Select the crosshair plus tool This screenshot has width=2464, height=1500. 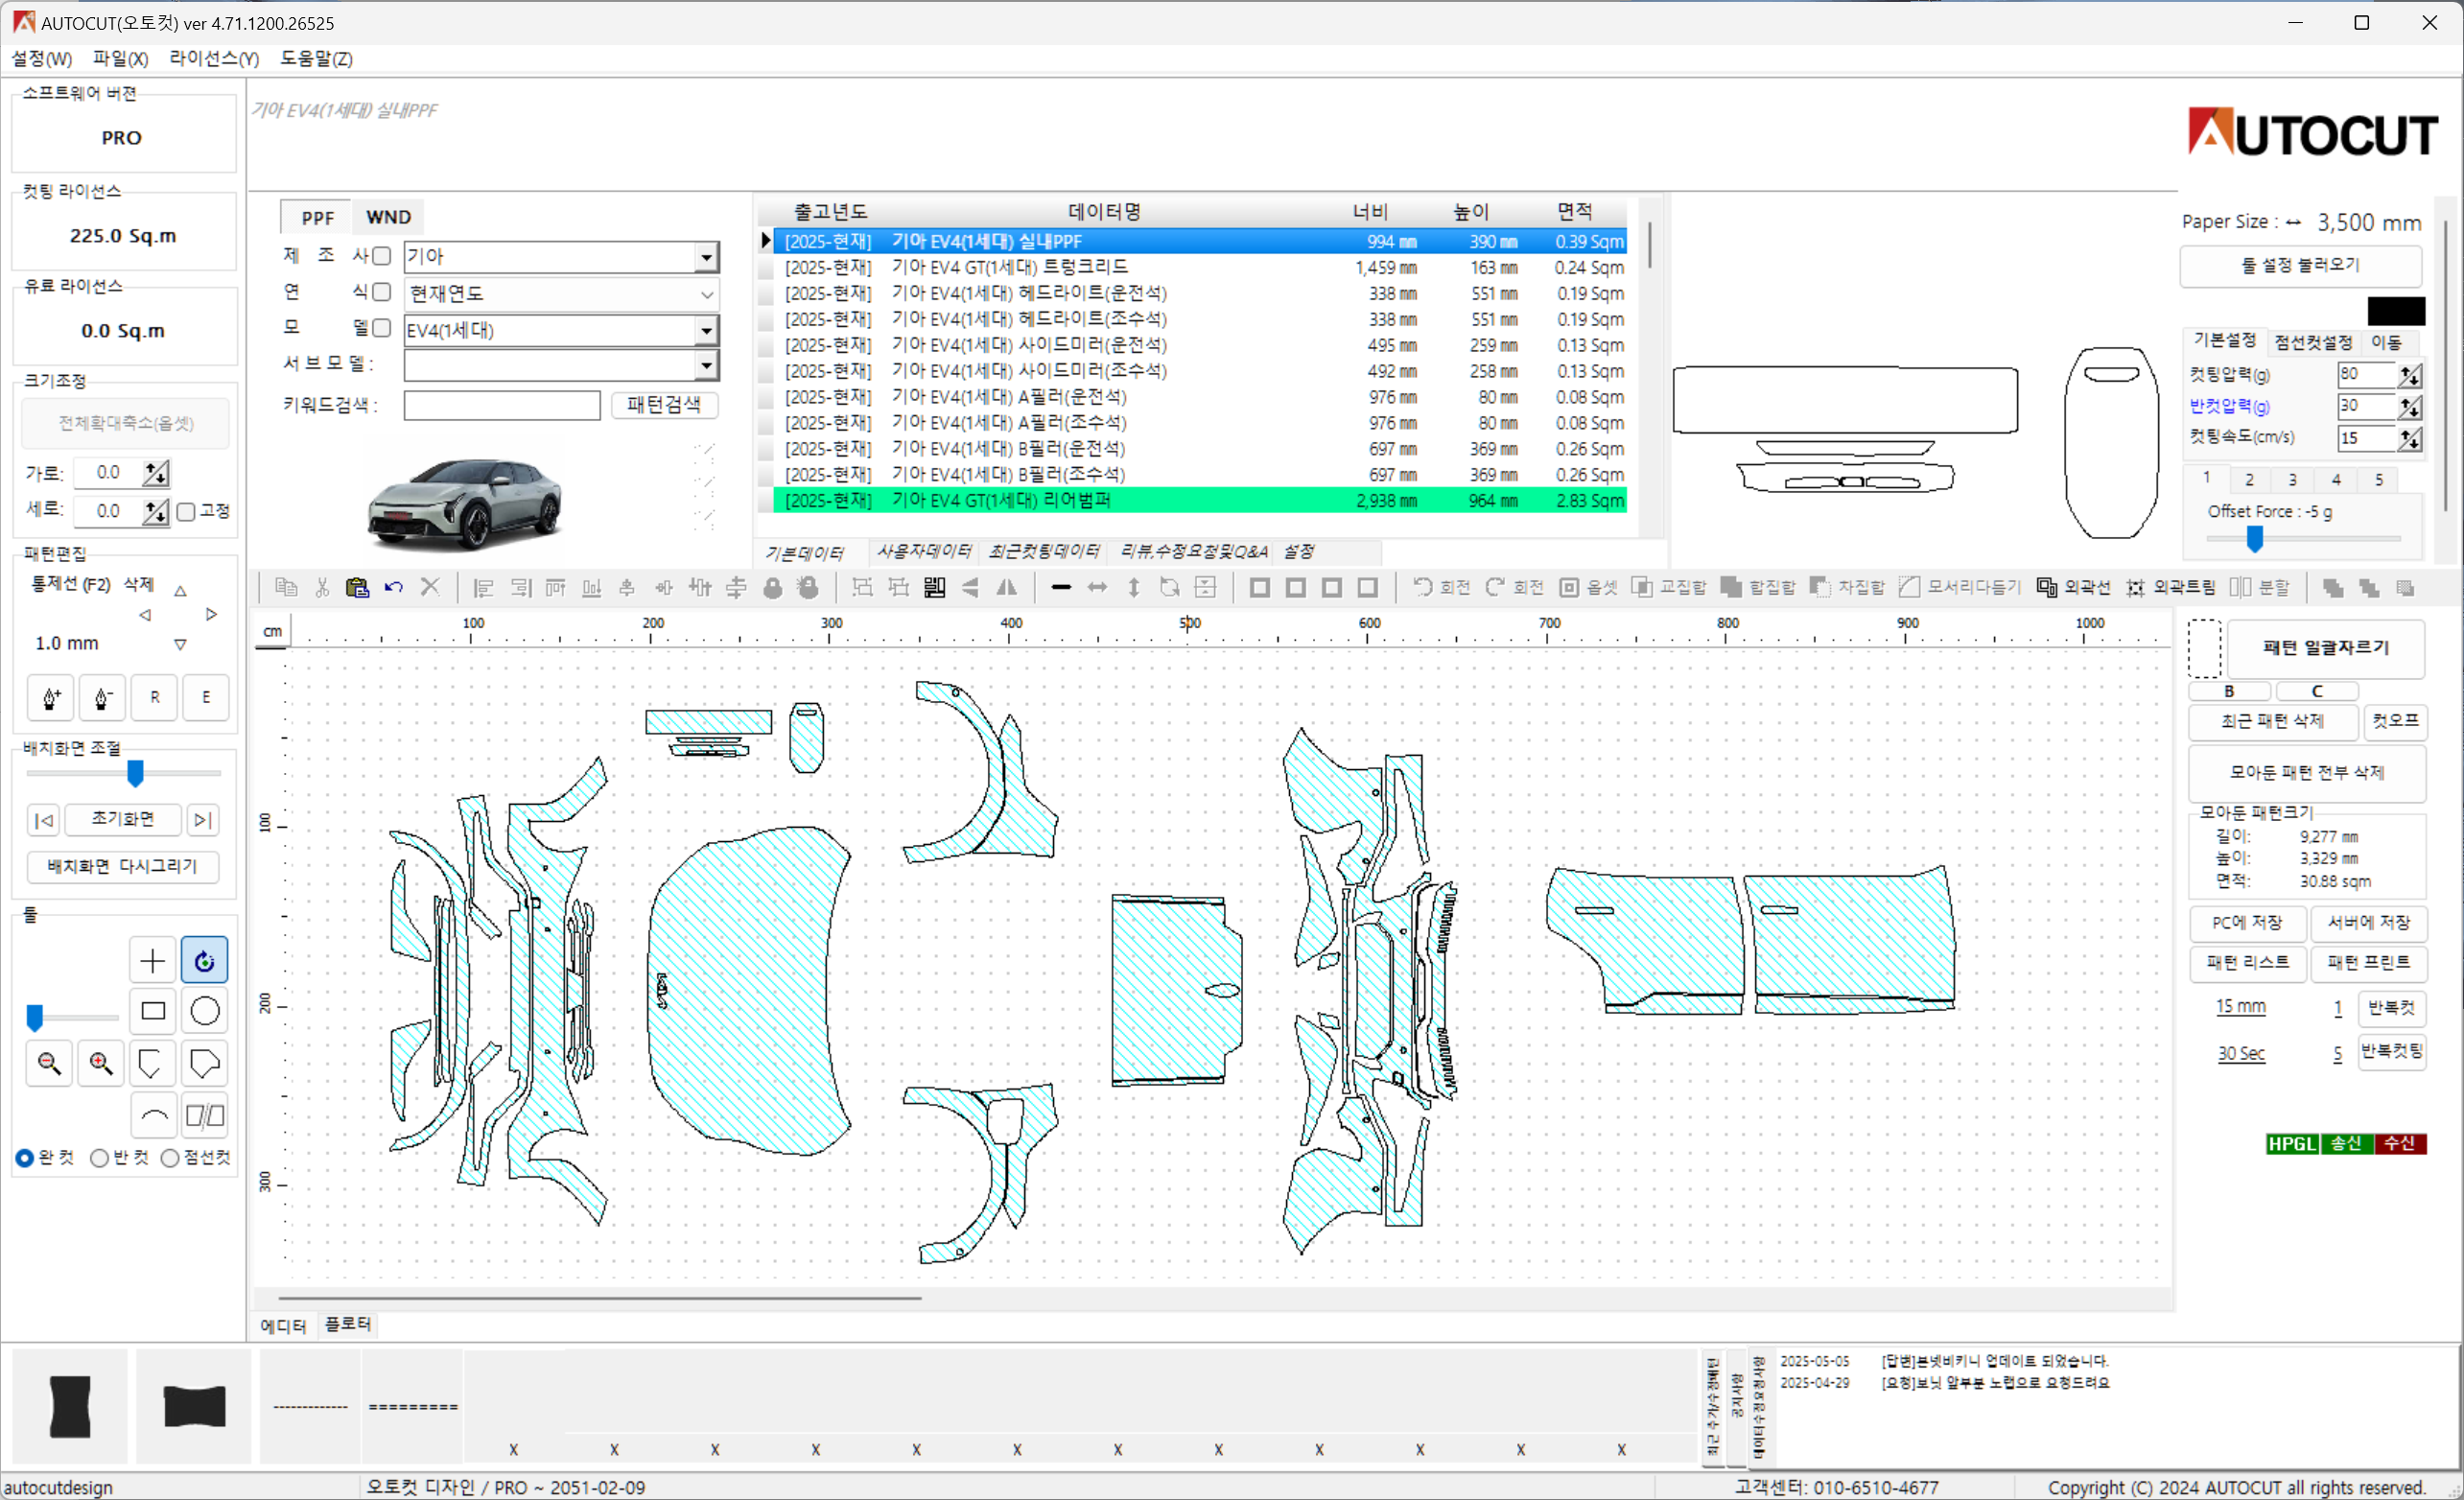pyautogui.click(x=153, y=961)
